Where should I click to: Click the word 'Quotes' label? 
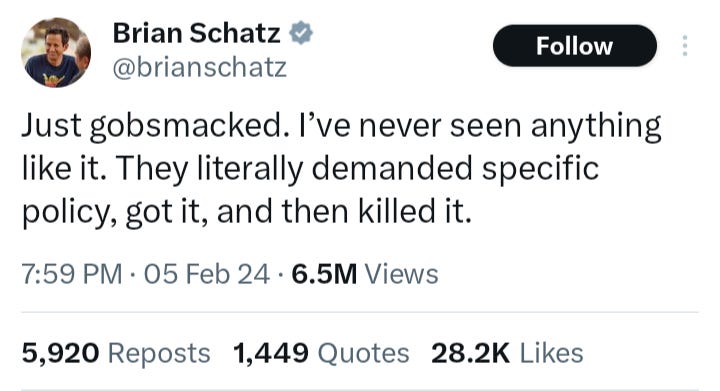pos(363,354)
